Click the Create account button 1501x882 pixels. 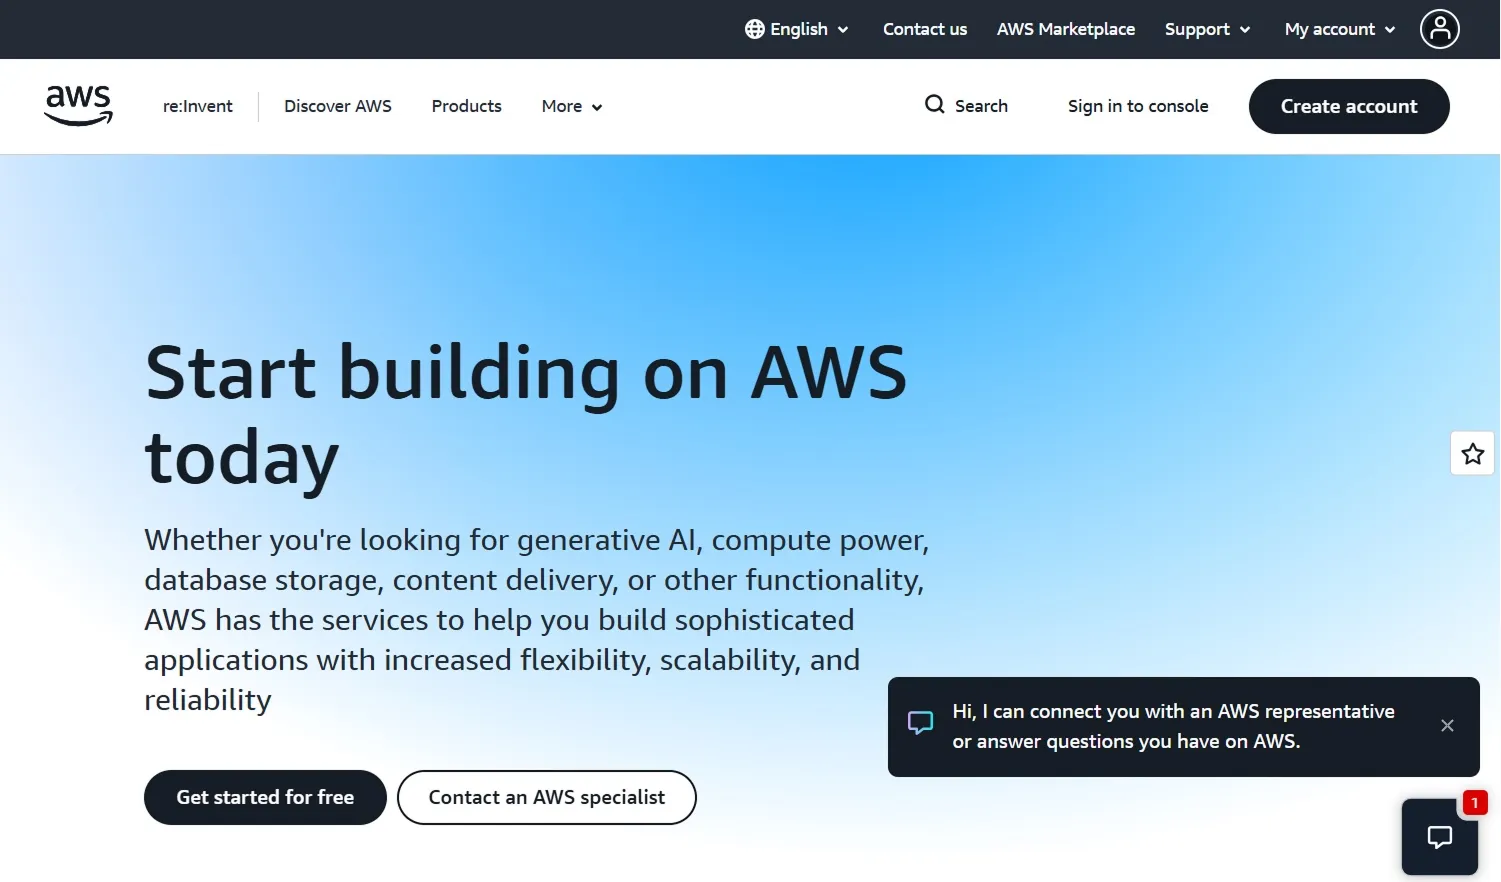coord(1349,106)
